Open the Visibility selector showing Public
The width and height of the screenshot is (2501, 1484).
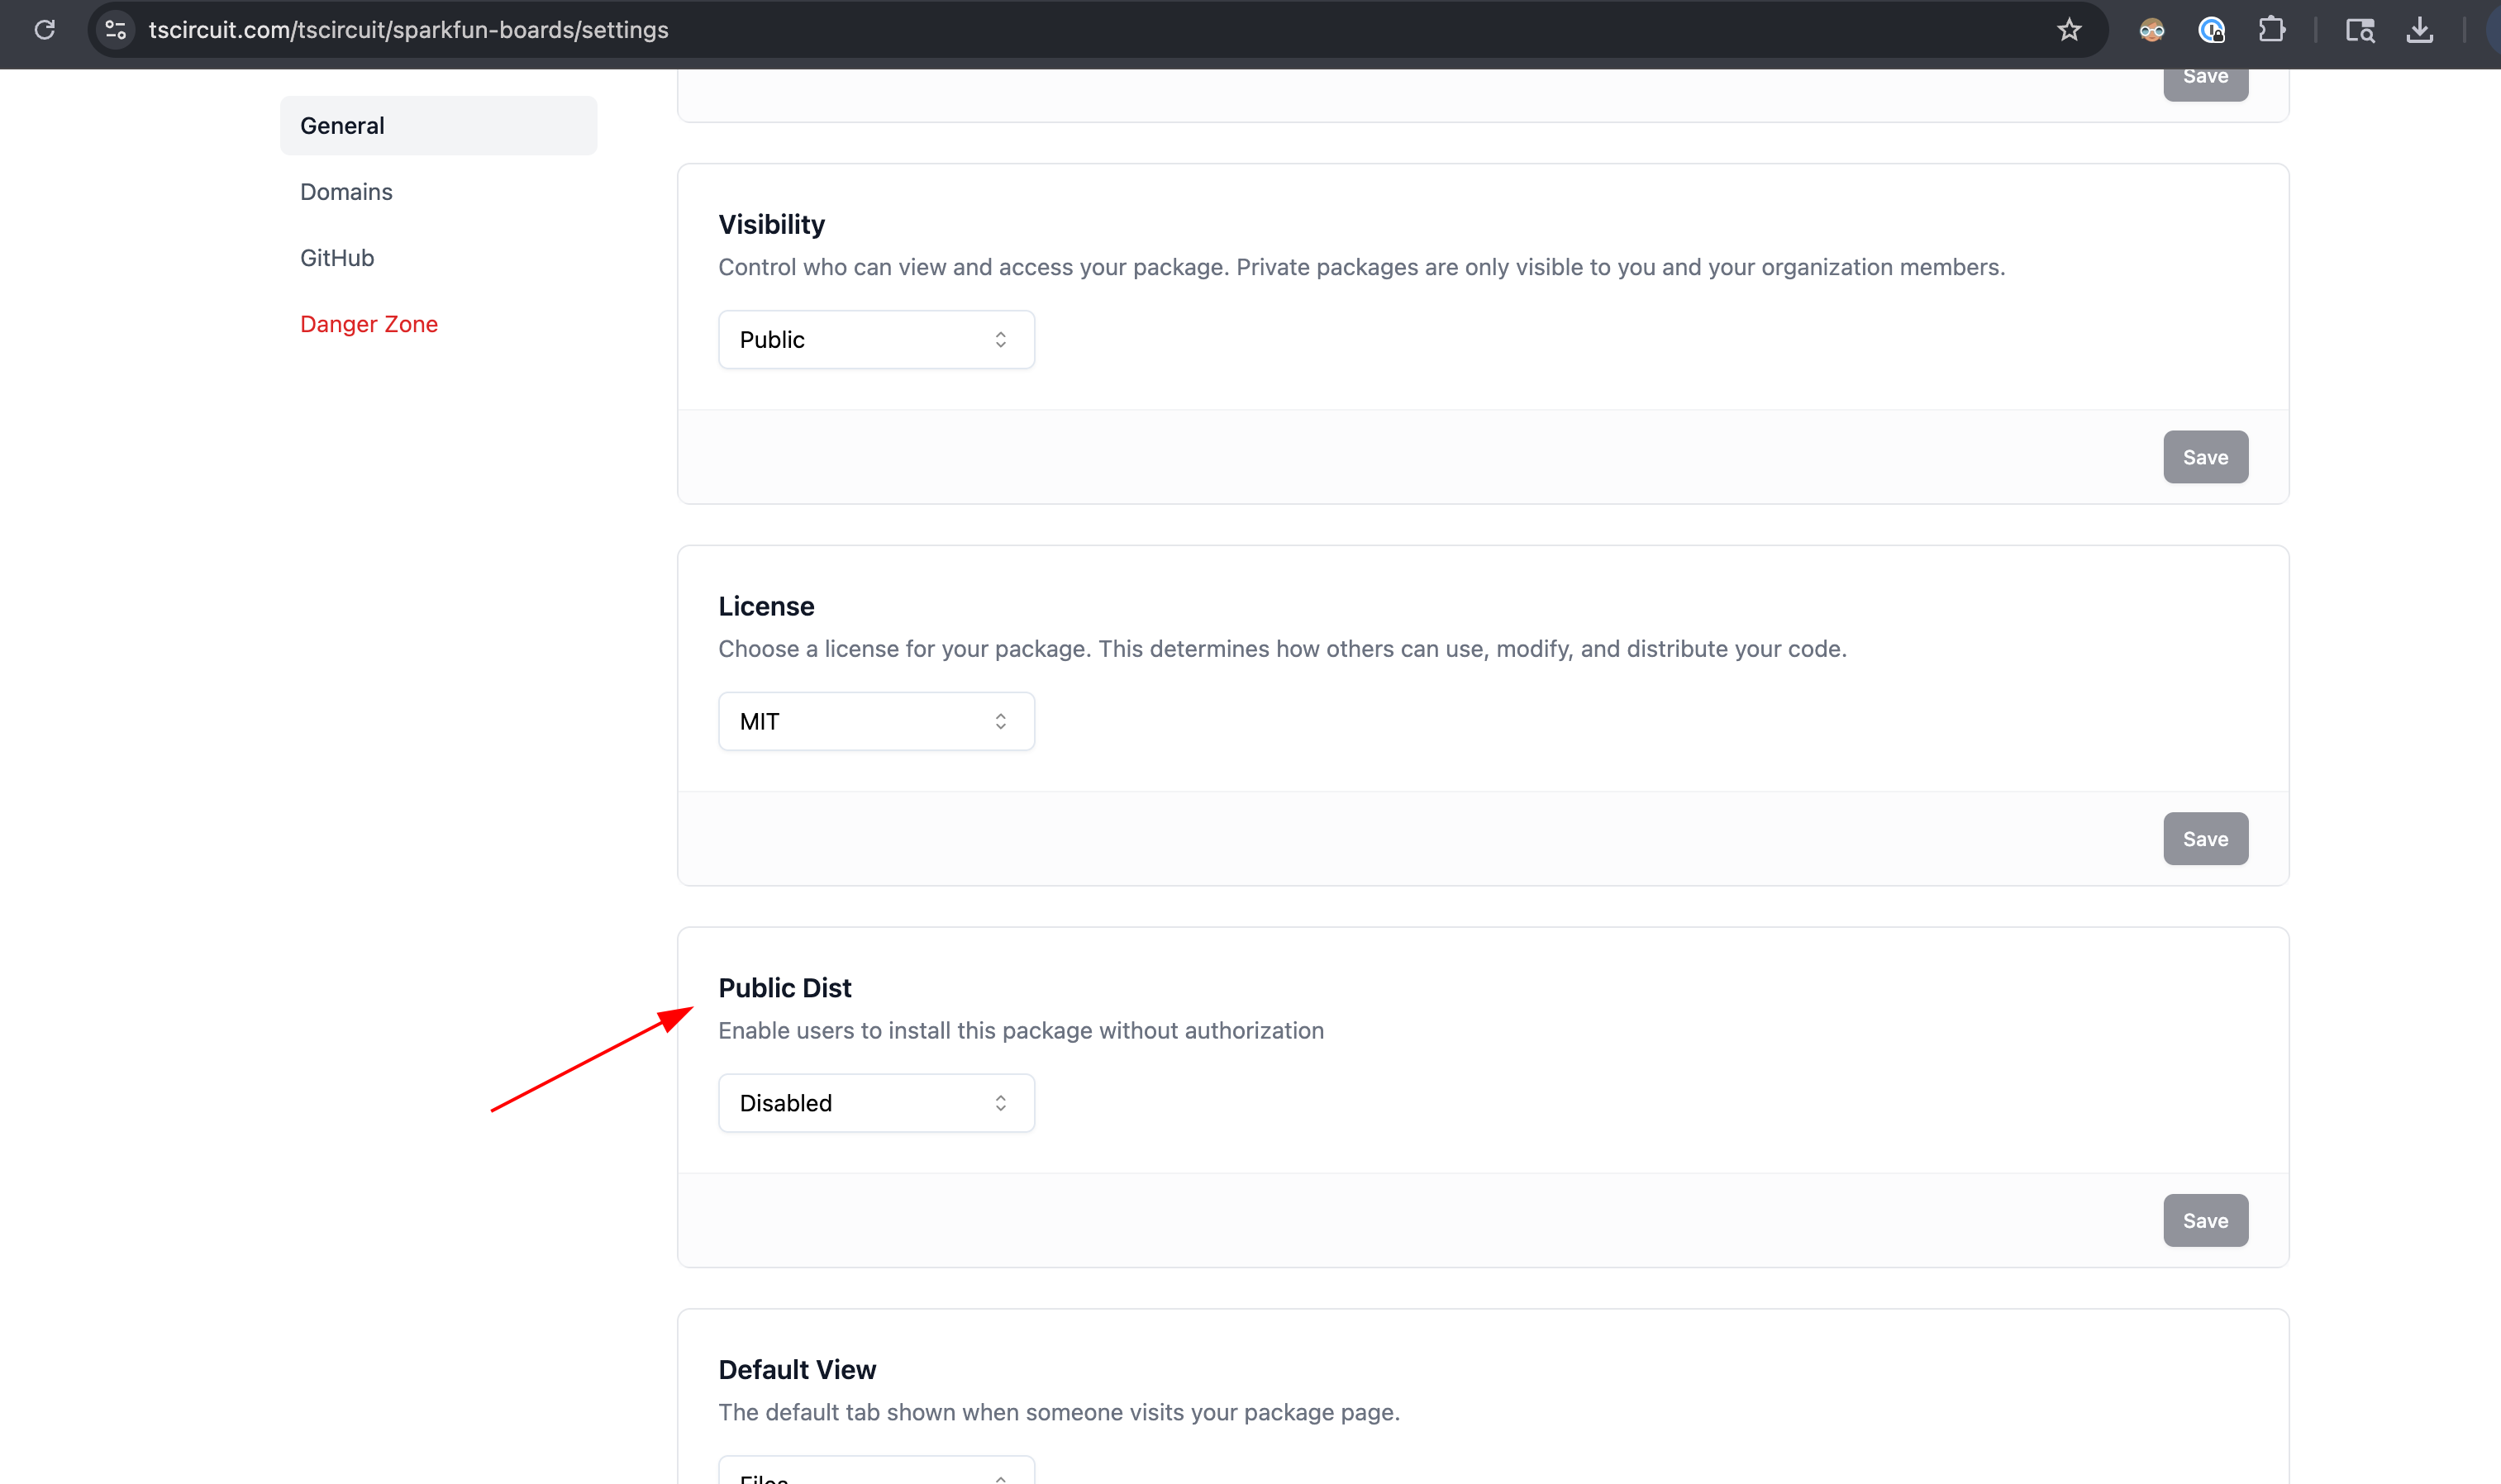[875, 339]
